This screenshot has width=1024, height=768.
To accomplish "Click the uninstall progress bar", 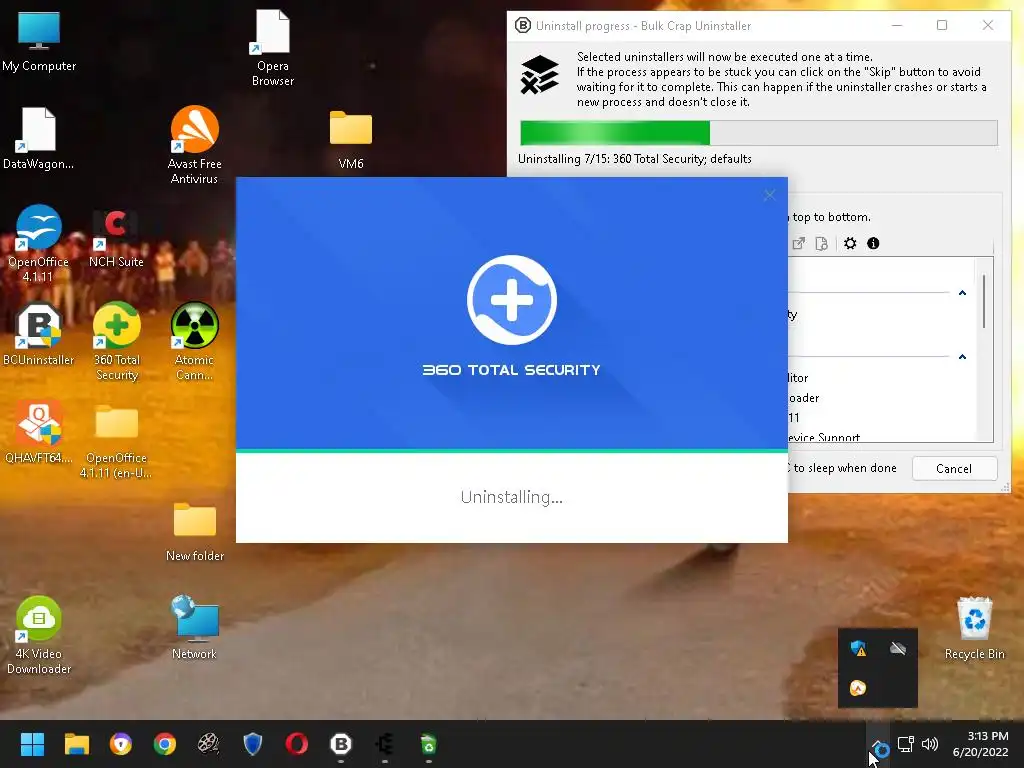I will pos(758,133).
